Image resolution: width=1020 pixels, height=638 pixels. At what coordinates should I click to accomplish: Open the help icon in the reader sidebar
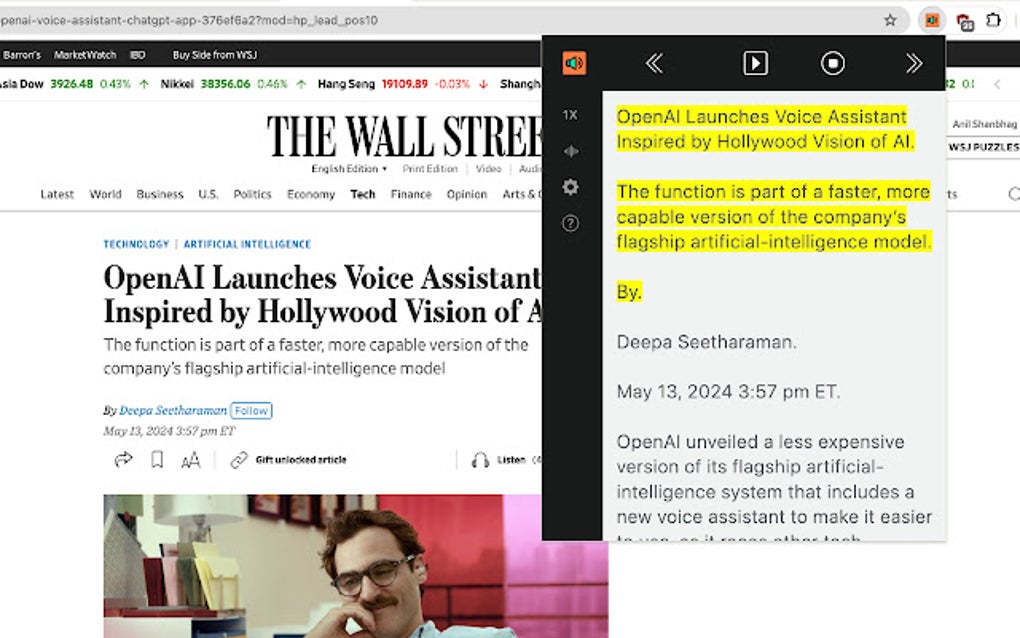(x=570, y=223)
